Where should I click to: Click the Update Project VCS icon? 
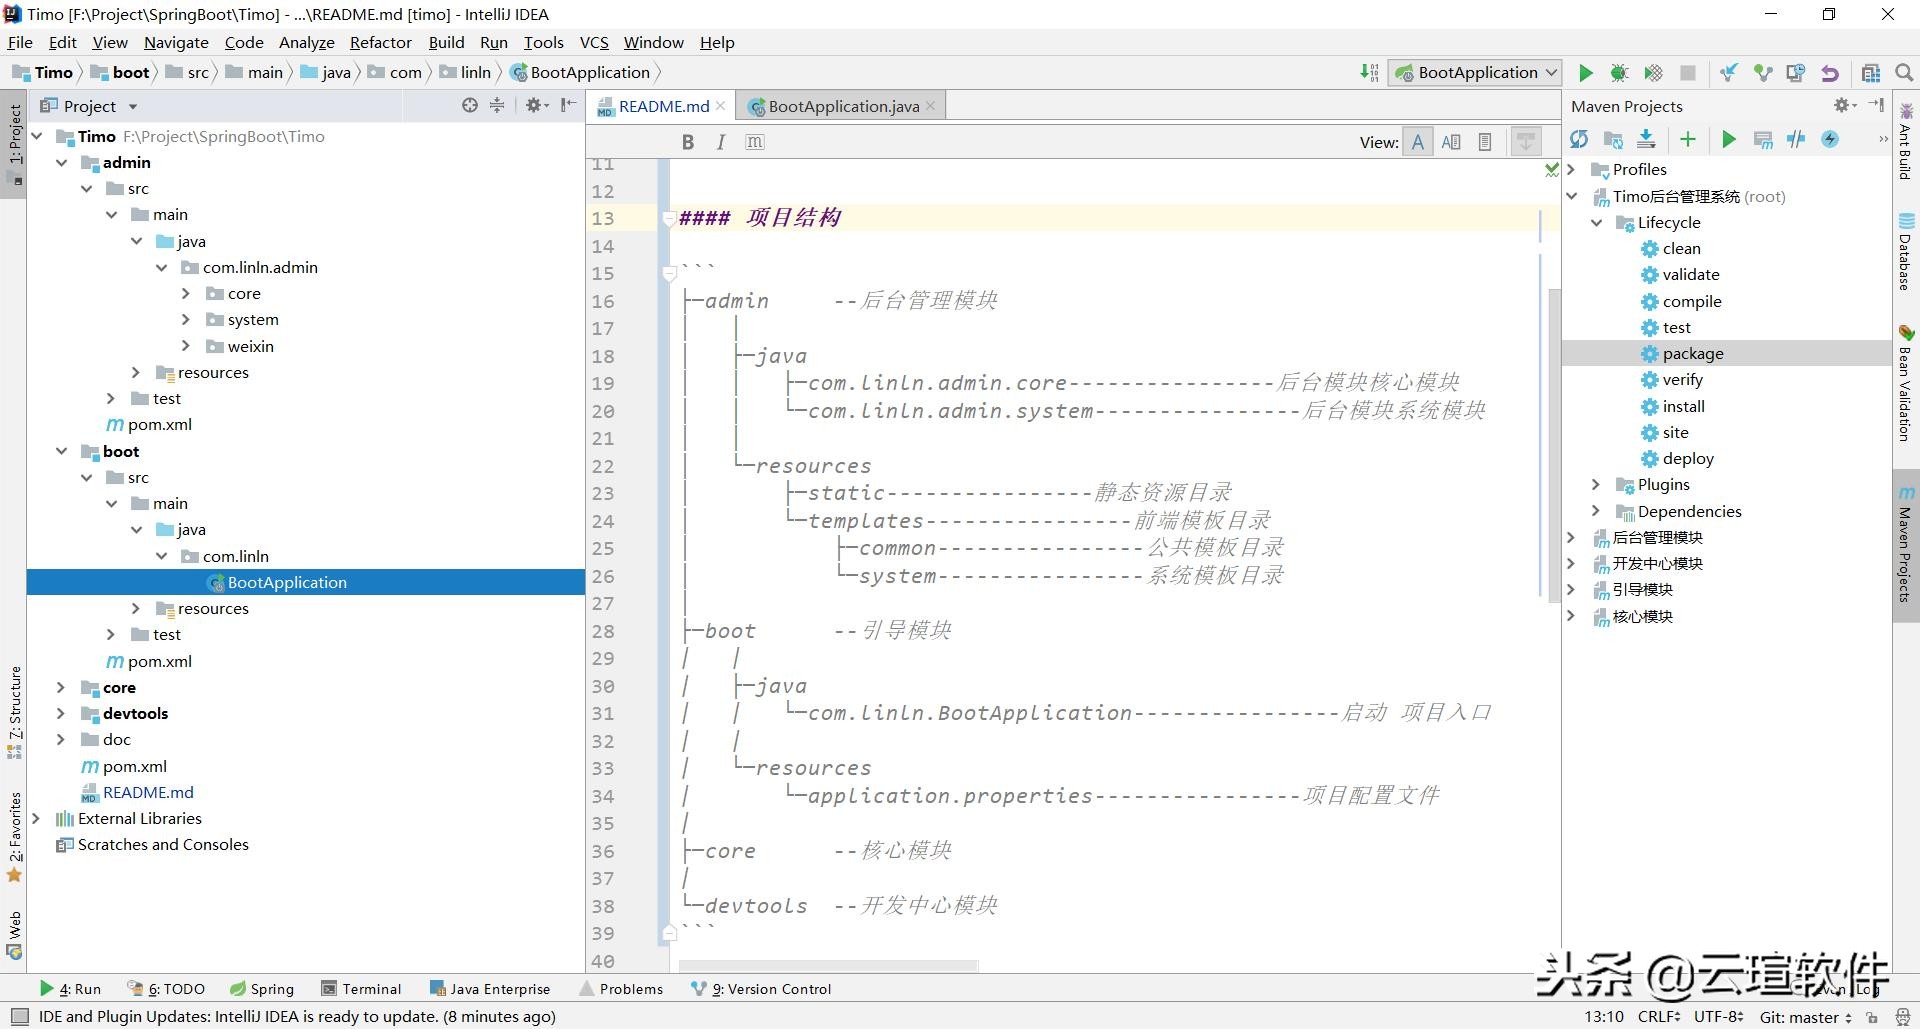pyautogui.click(x=1728, y=73)
